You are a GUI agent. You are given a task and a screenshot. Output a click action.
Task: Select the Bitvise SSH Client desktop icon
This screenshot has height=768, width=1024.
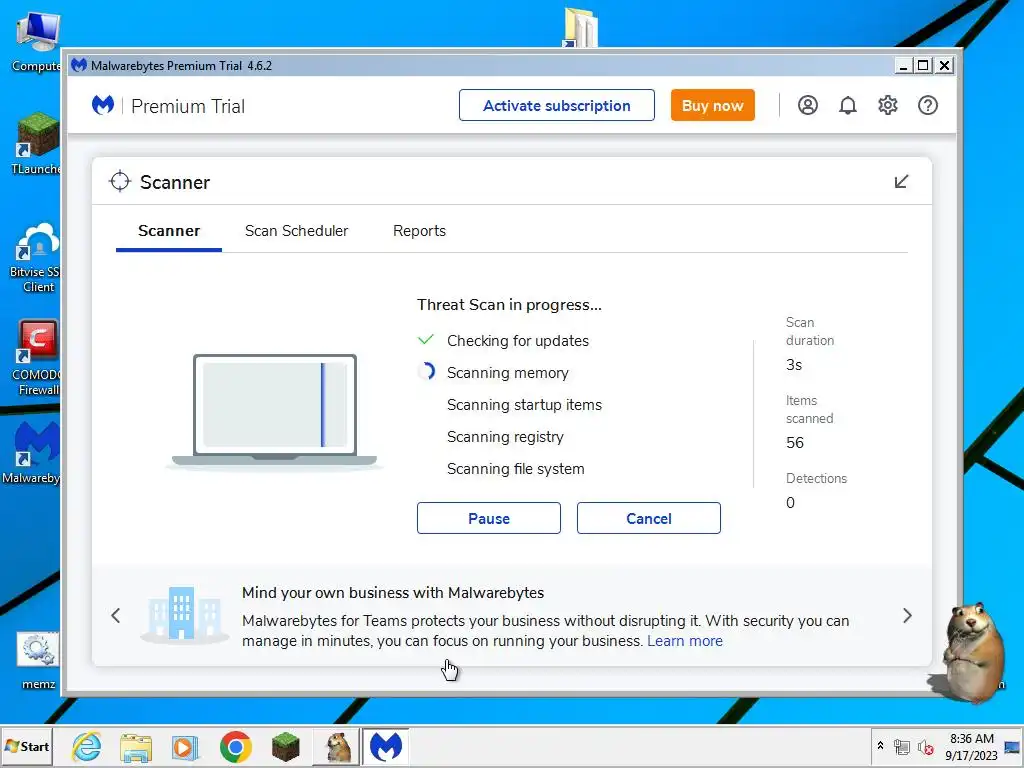coord(37,259)
